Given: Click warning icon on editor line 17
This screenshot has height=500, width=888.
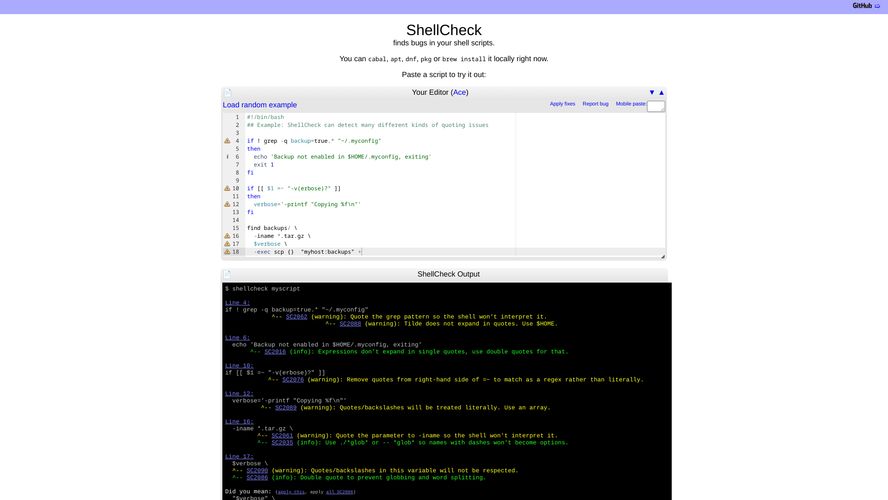Looking at the screenshot, I should (227, 244).
